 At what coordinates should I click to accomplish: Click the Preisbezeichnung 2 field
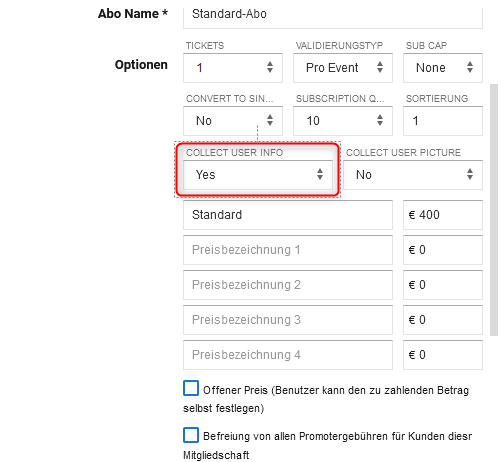coord(288,285)
